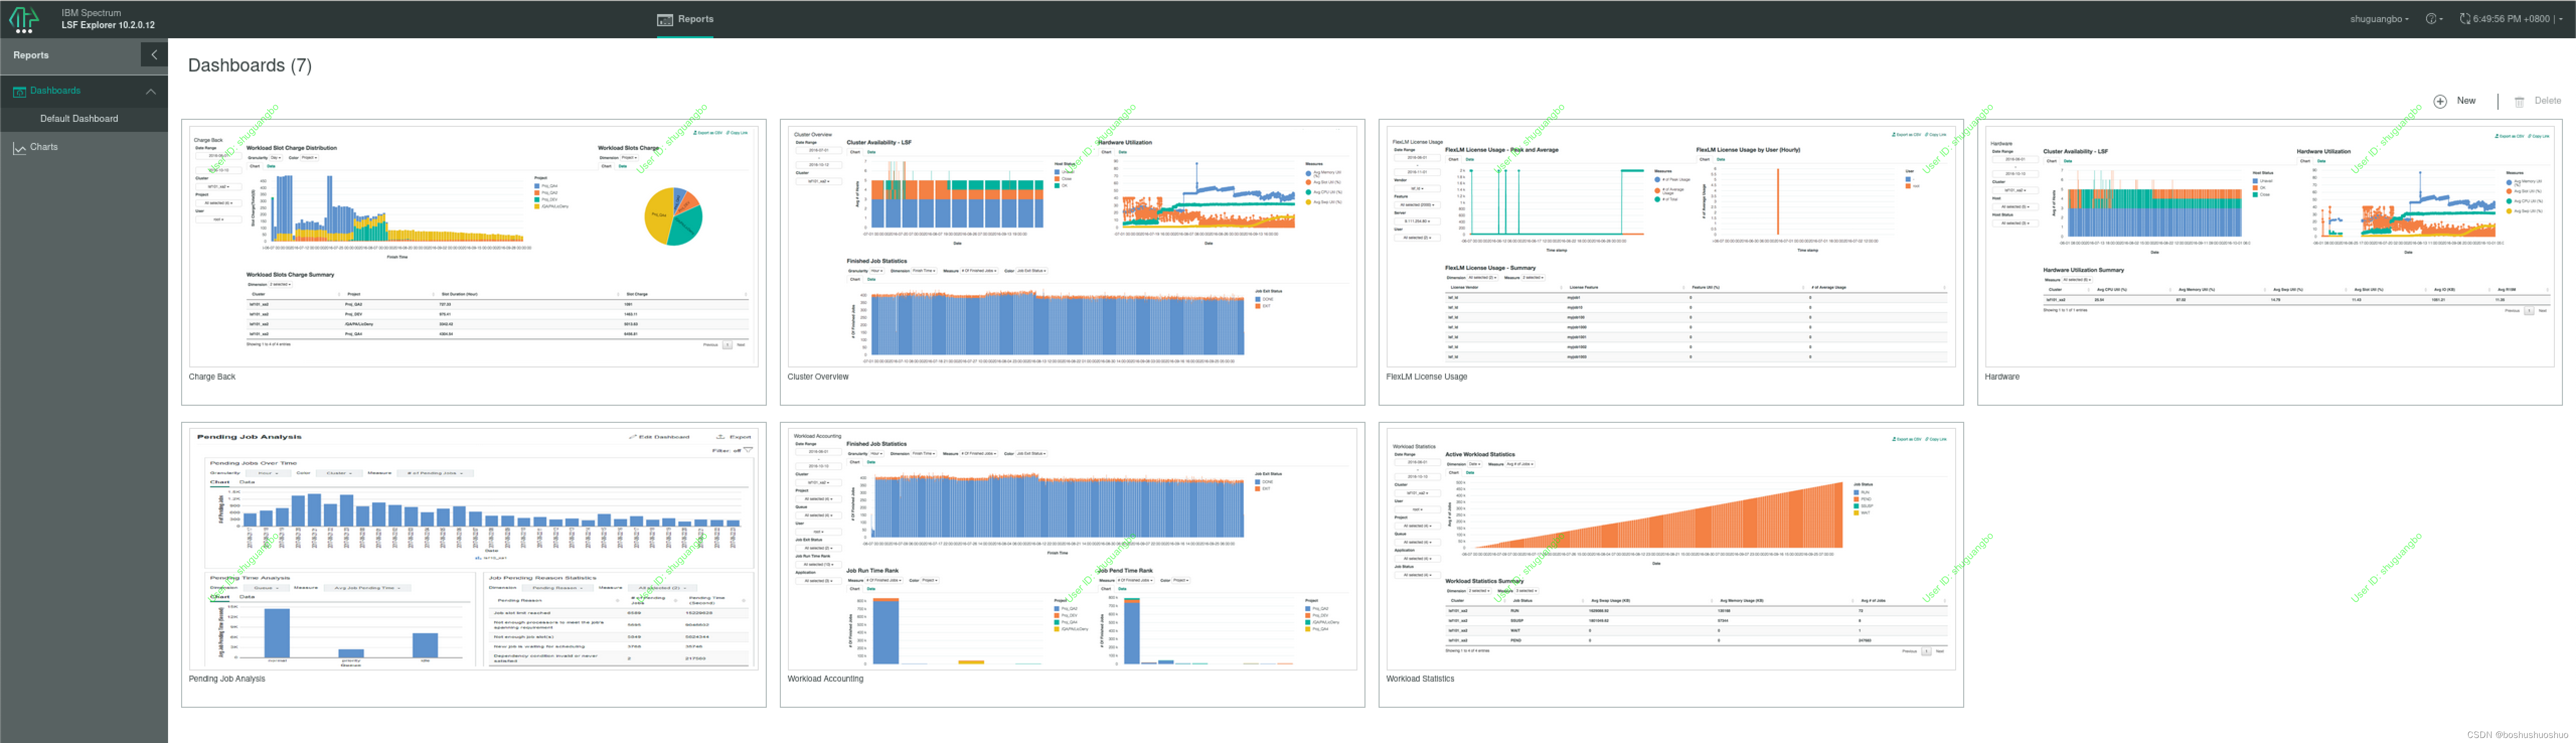This screenshot has width=2576, height=743.
Task: Open Default Dashboard in the sidebar
Action: [x=79, y=118]
